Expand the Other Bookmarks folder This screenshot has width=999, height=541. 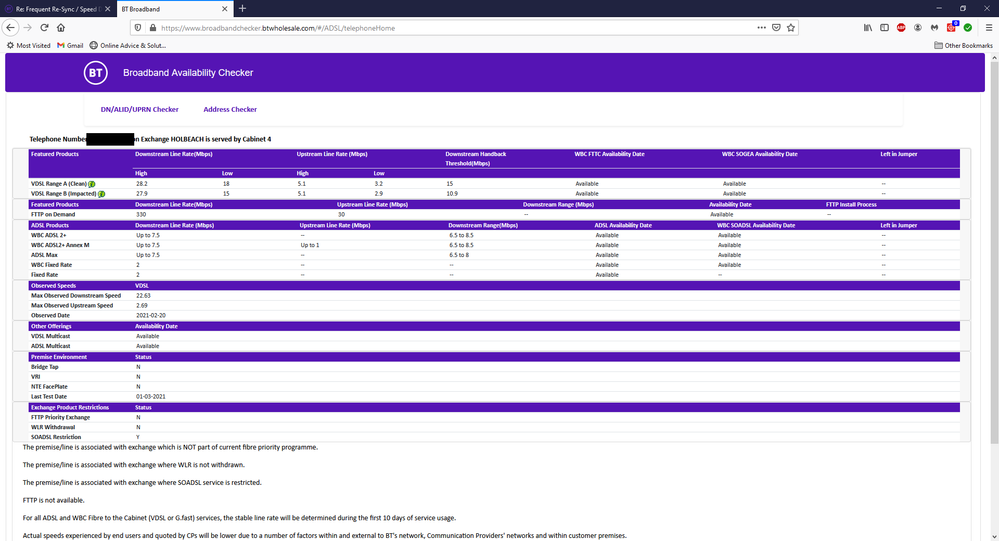pos(963,45)
